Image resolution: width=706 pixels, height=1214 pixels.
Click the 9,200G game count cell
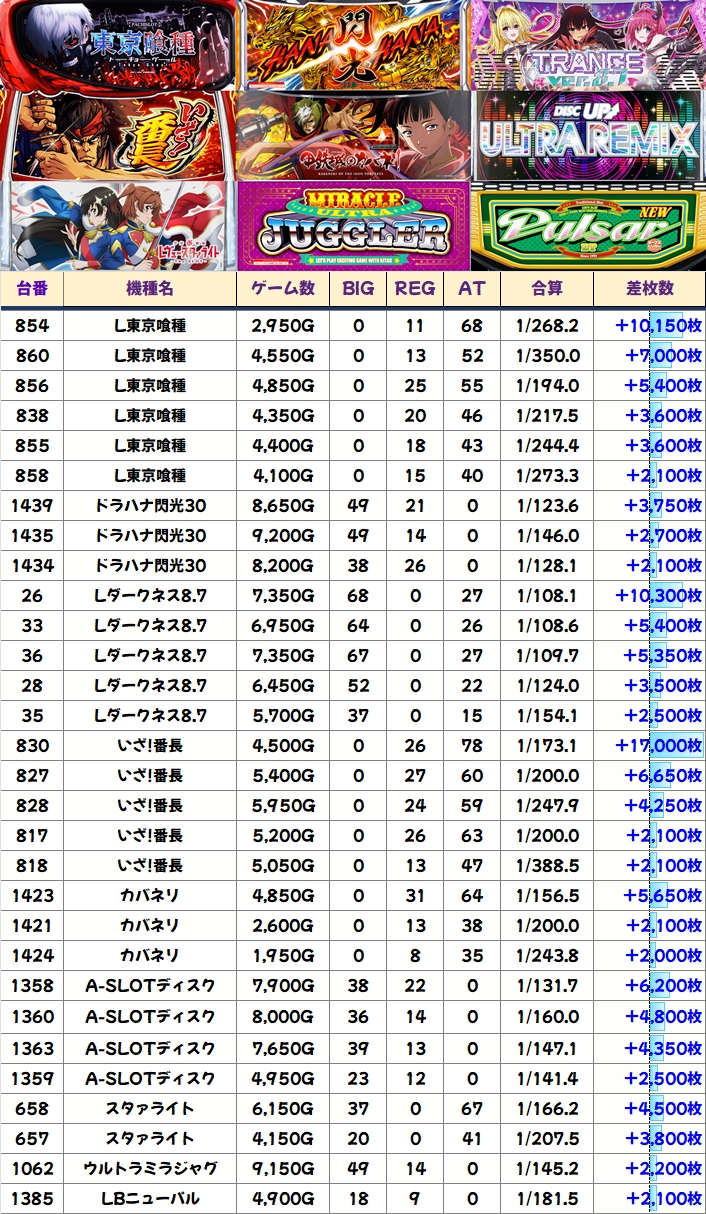point(283,535)
